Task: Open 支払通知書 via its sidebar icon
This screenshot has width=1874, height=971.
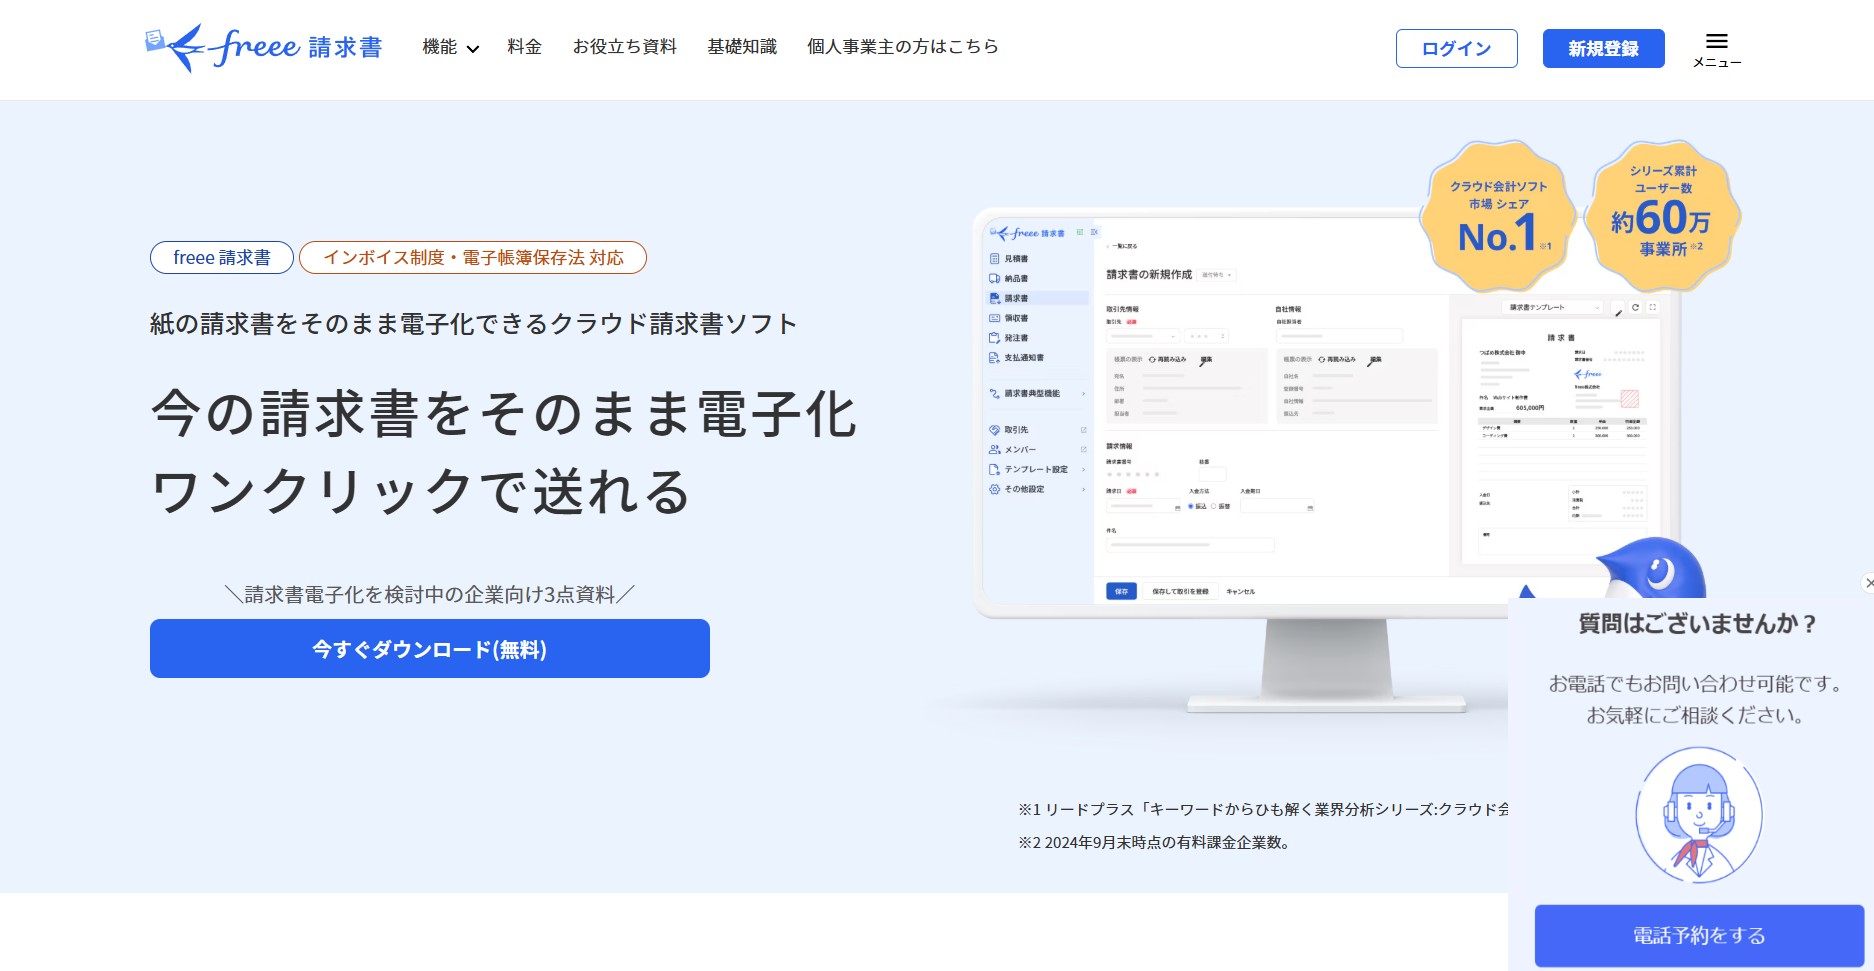Action: click(x=993, y=357)
